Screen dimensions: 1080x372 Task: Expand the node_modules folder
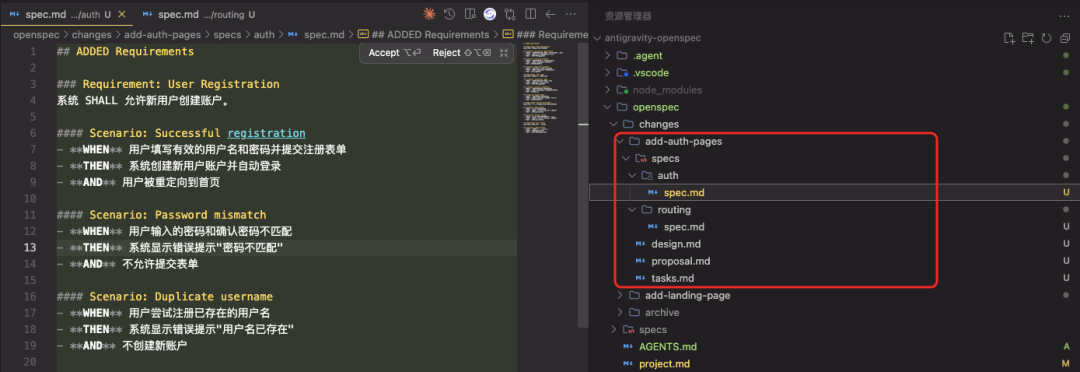(x=607, y=90)
